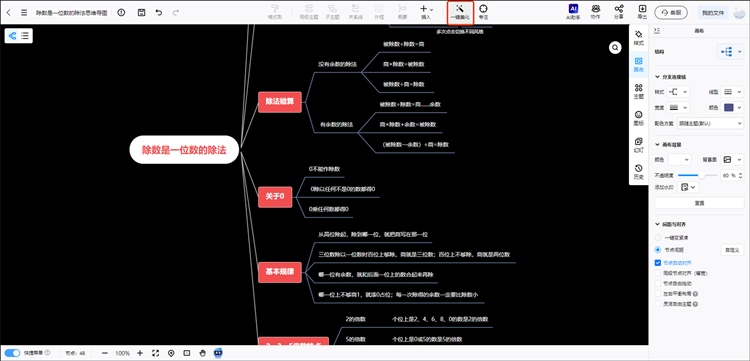Collapse the 画布背景 section

(x=657, y=144)
